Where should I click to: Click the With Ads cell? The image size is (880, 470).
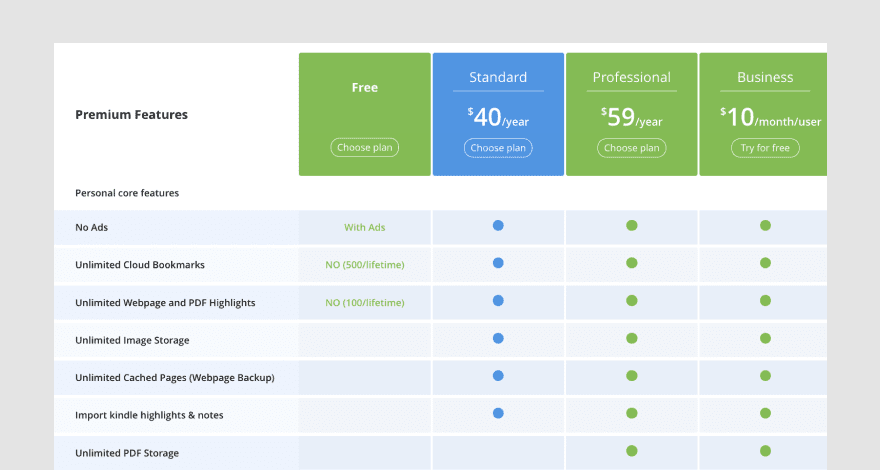[x=365, y=227]
